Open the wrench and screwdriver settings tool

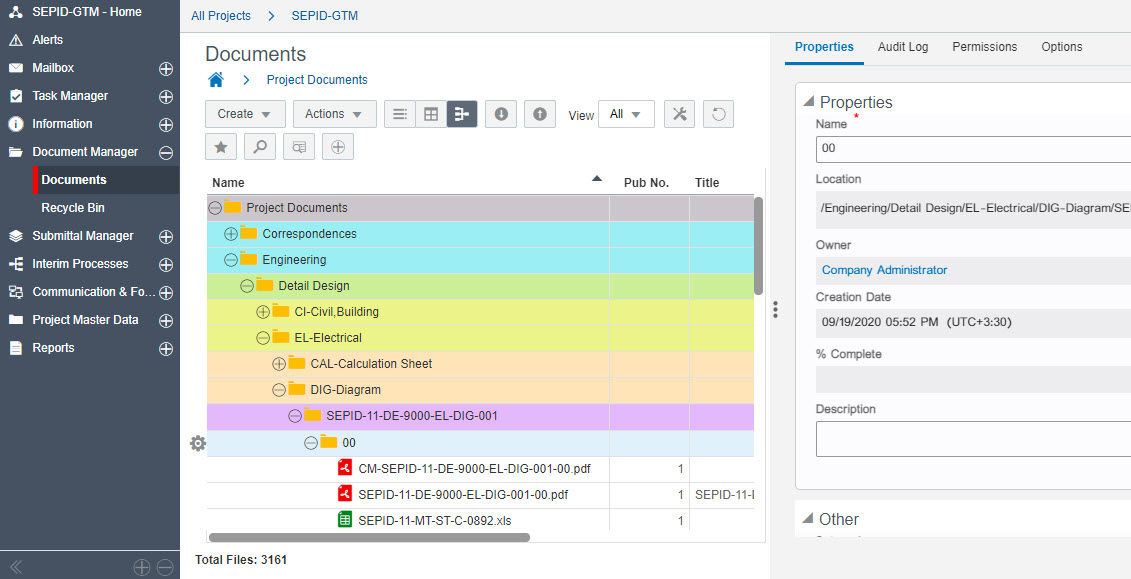point(679,114)
